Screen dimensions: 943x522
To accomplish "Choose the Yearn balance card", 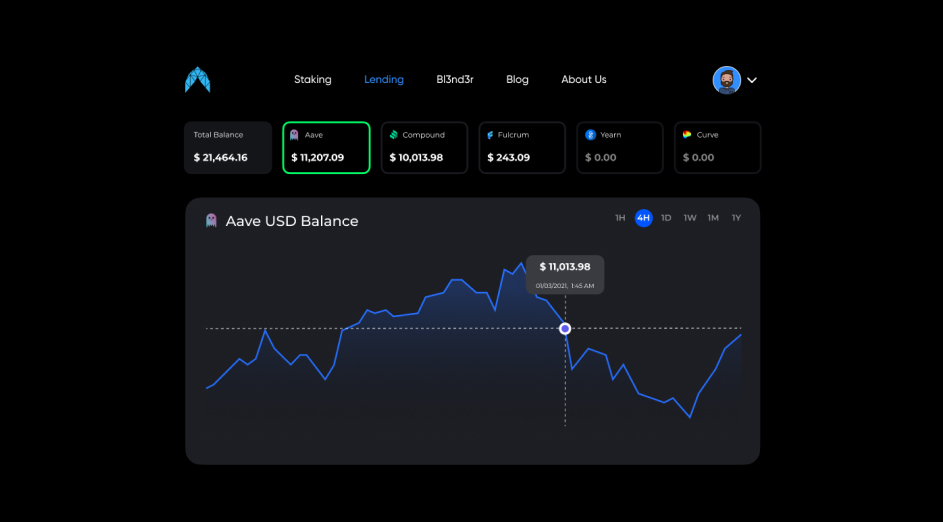I will point(620,147).
